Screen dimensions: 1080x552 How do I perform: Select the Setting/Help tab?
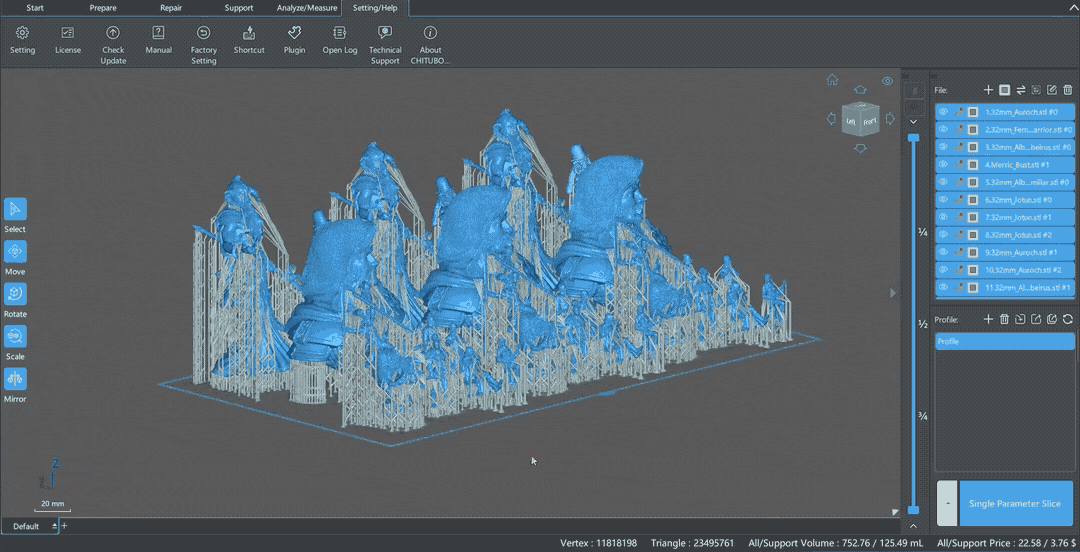point(375,8)
